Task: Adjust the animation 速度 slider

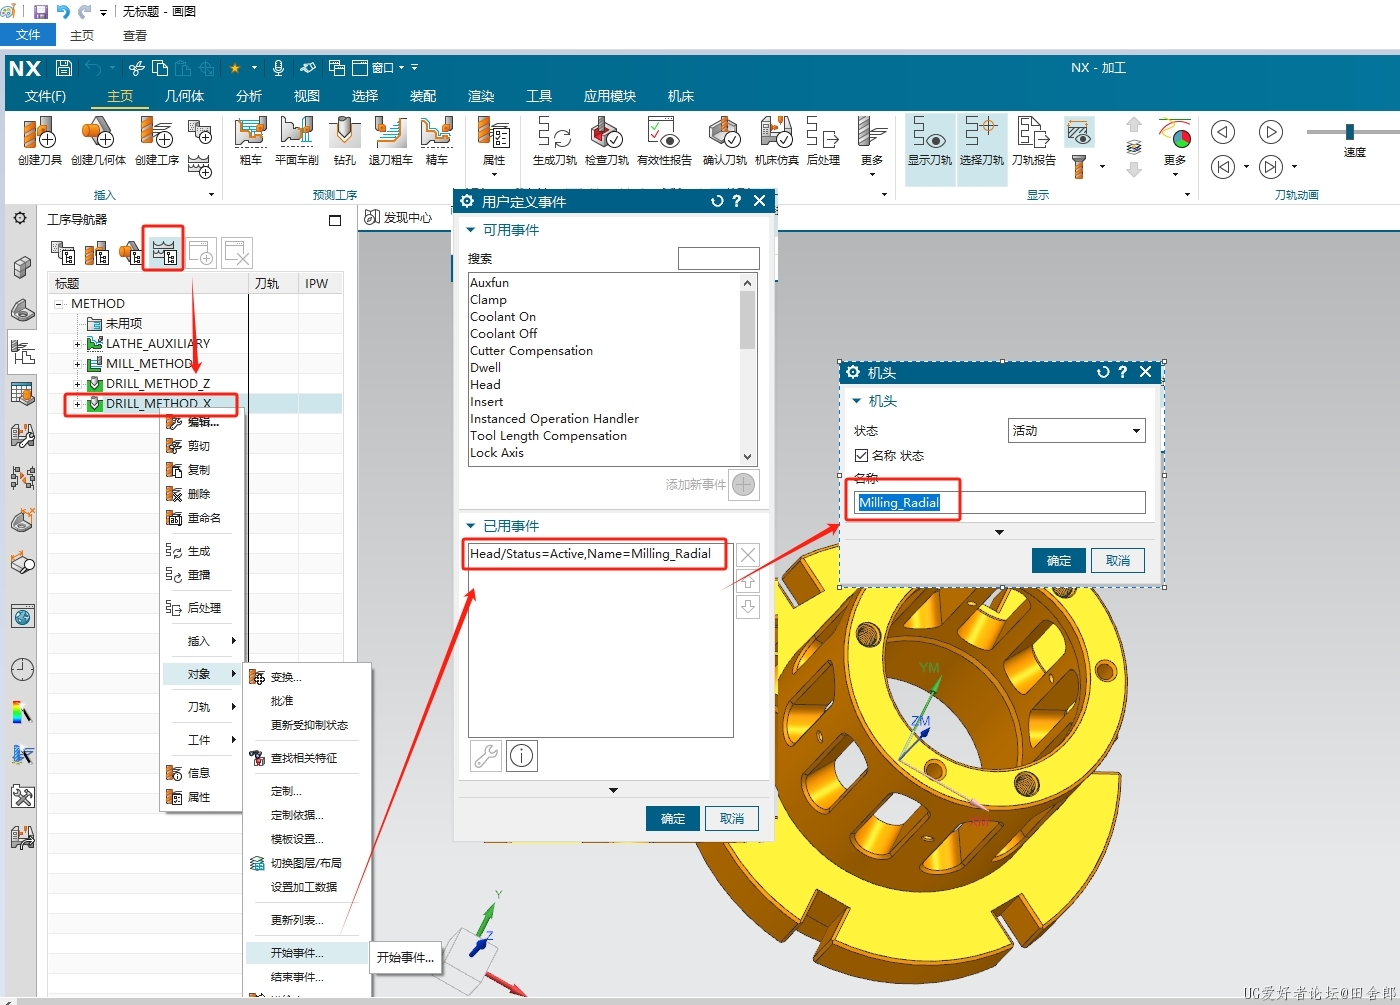Action: tap(1350, 132)
